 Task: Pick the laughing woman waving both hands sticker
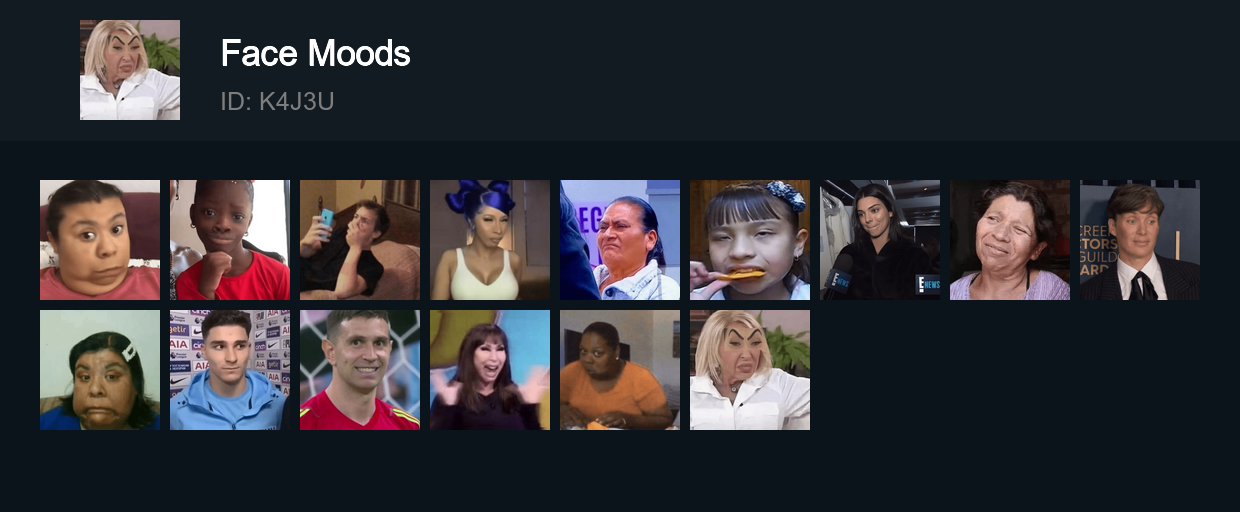click(490, 370)
